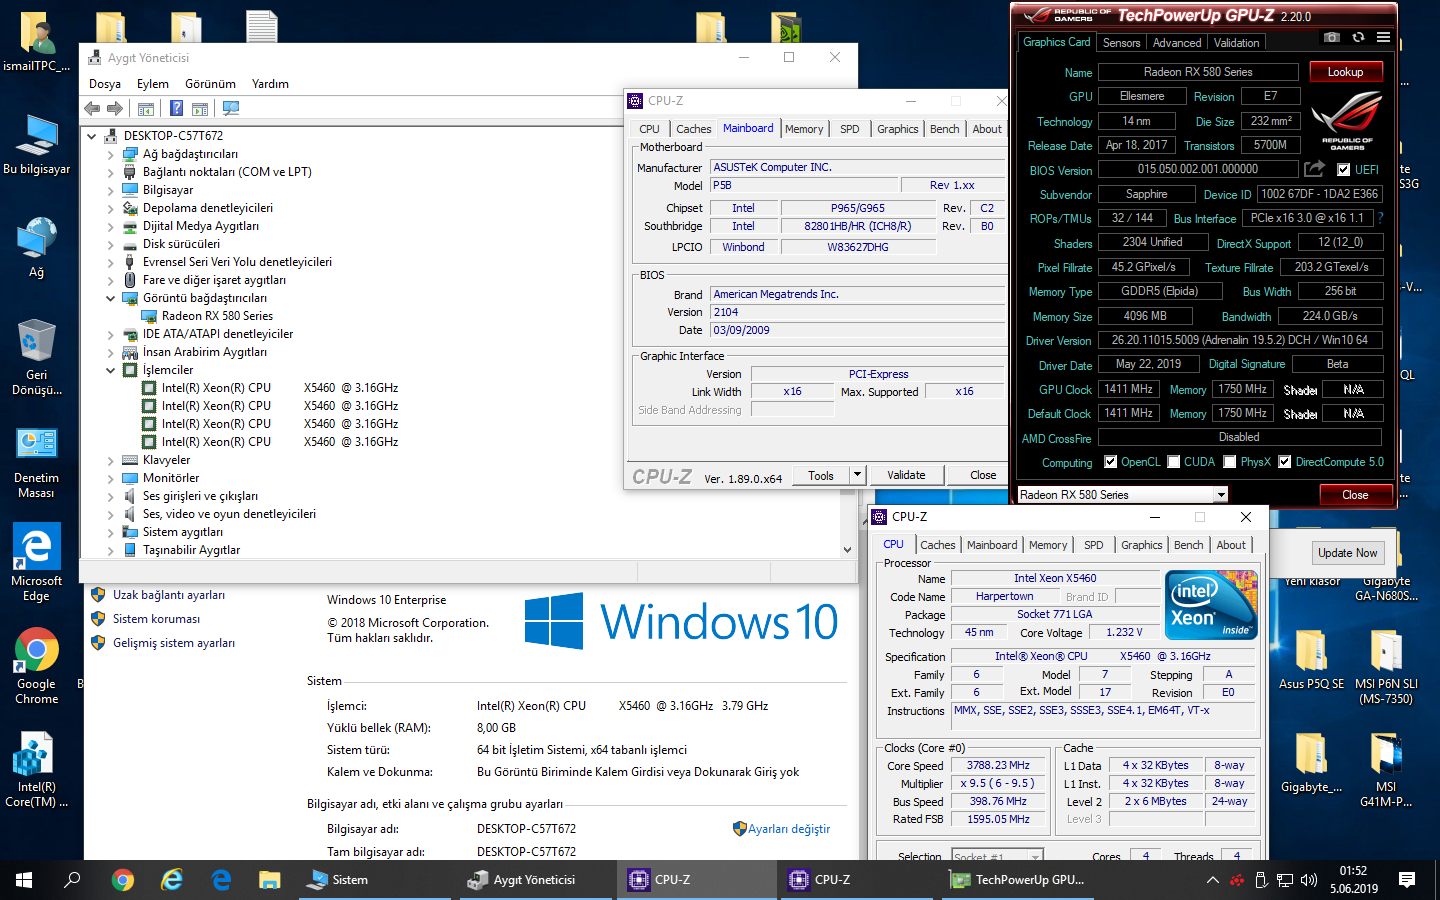The width and height of the screenshot is (1440, 900).
Task: Open the Eylem menu in Device Manager
Action: (x=153, y=84)
